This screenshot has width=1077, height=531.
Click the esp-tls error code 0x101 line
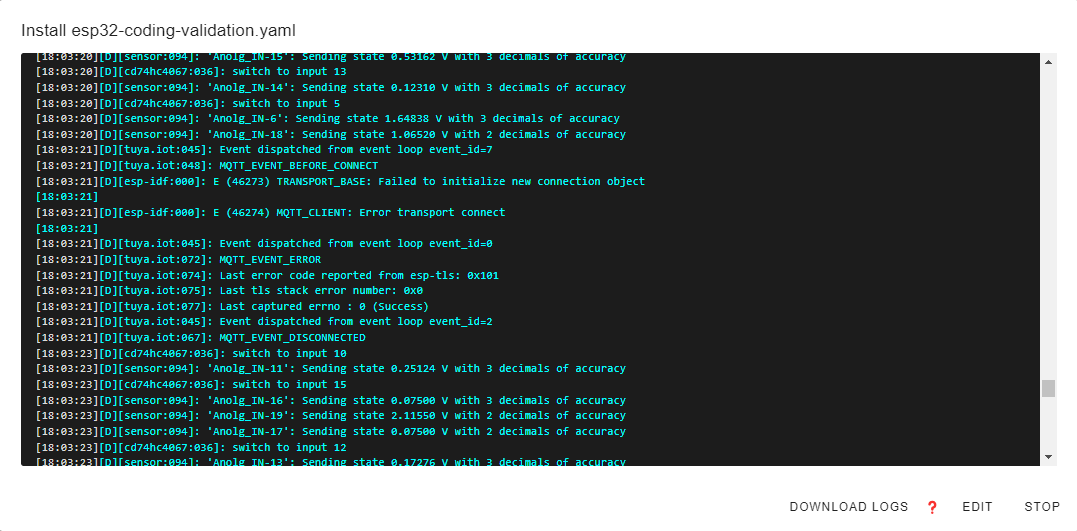coord(267,275)
